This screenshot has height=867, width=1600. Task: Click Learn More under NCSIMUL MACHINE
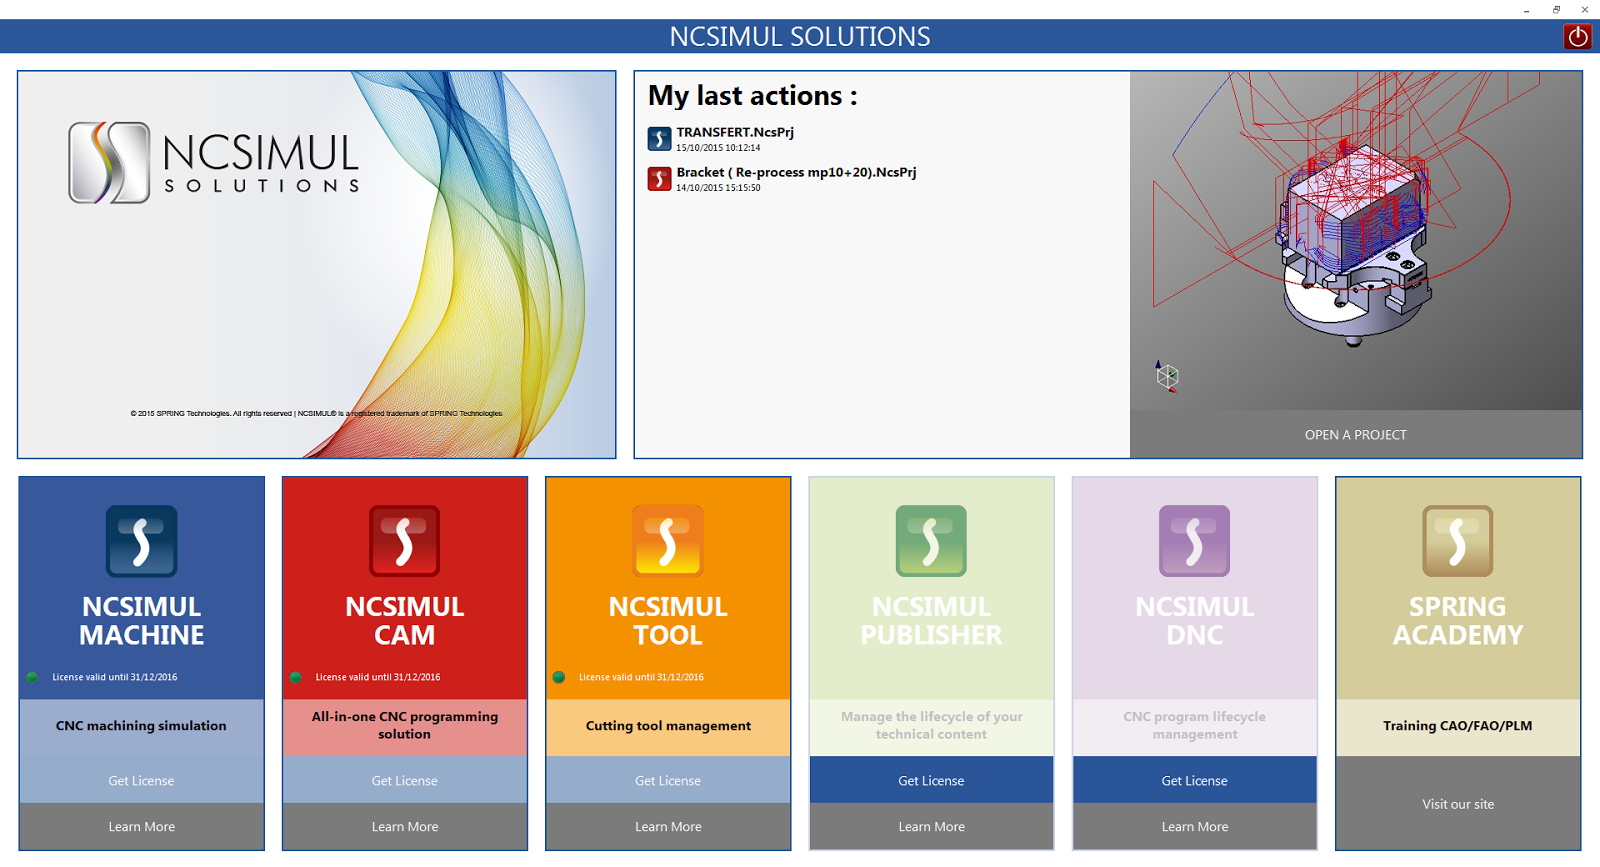[x=141, y=827]
